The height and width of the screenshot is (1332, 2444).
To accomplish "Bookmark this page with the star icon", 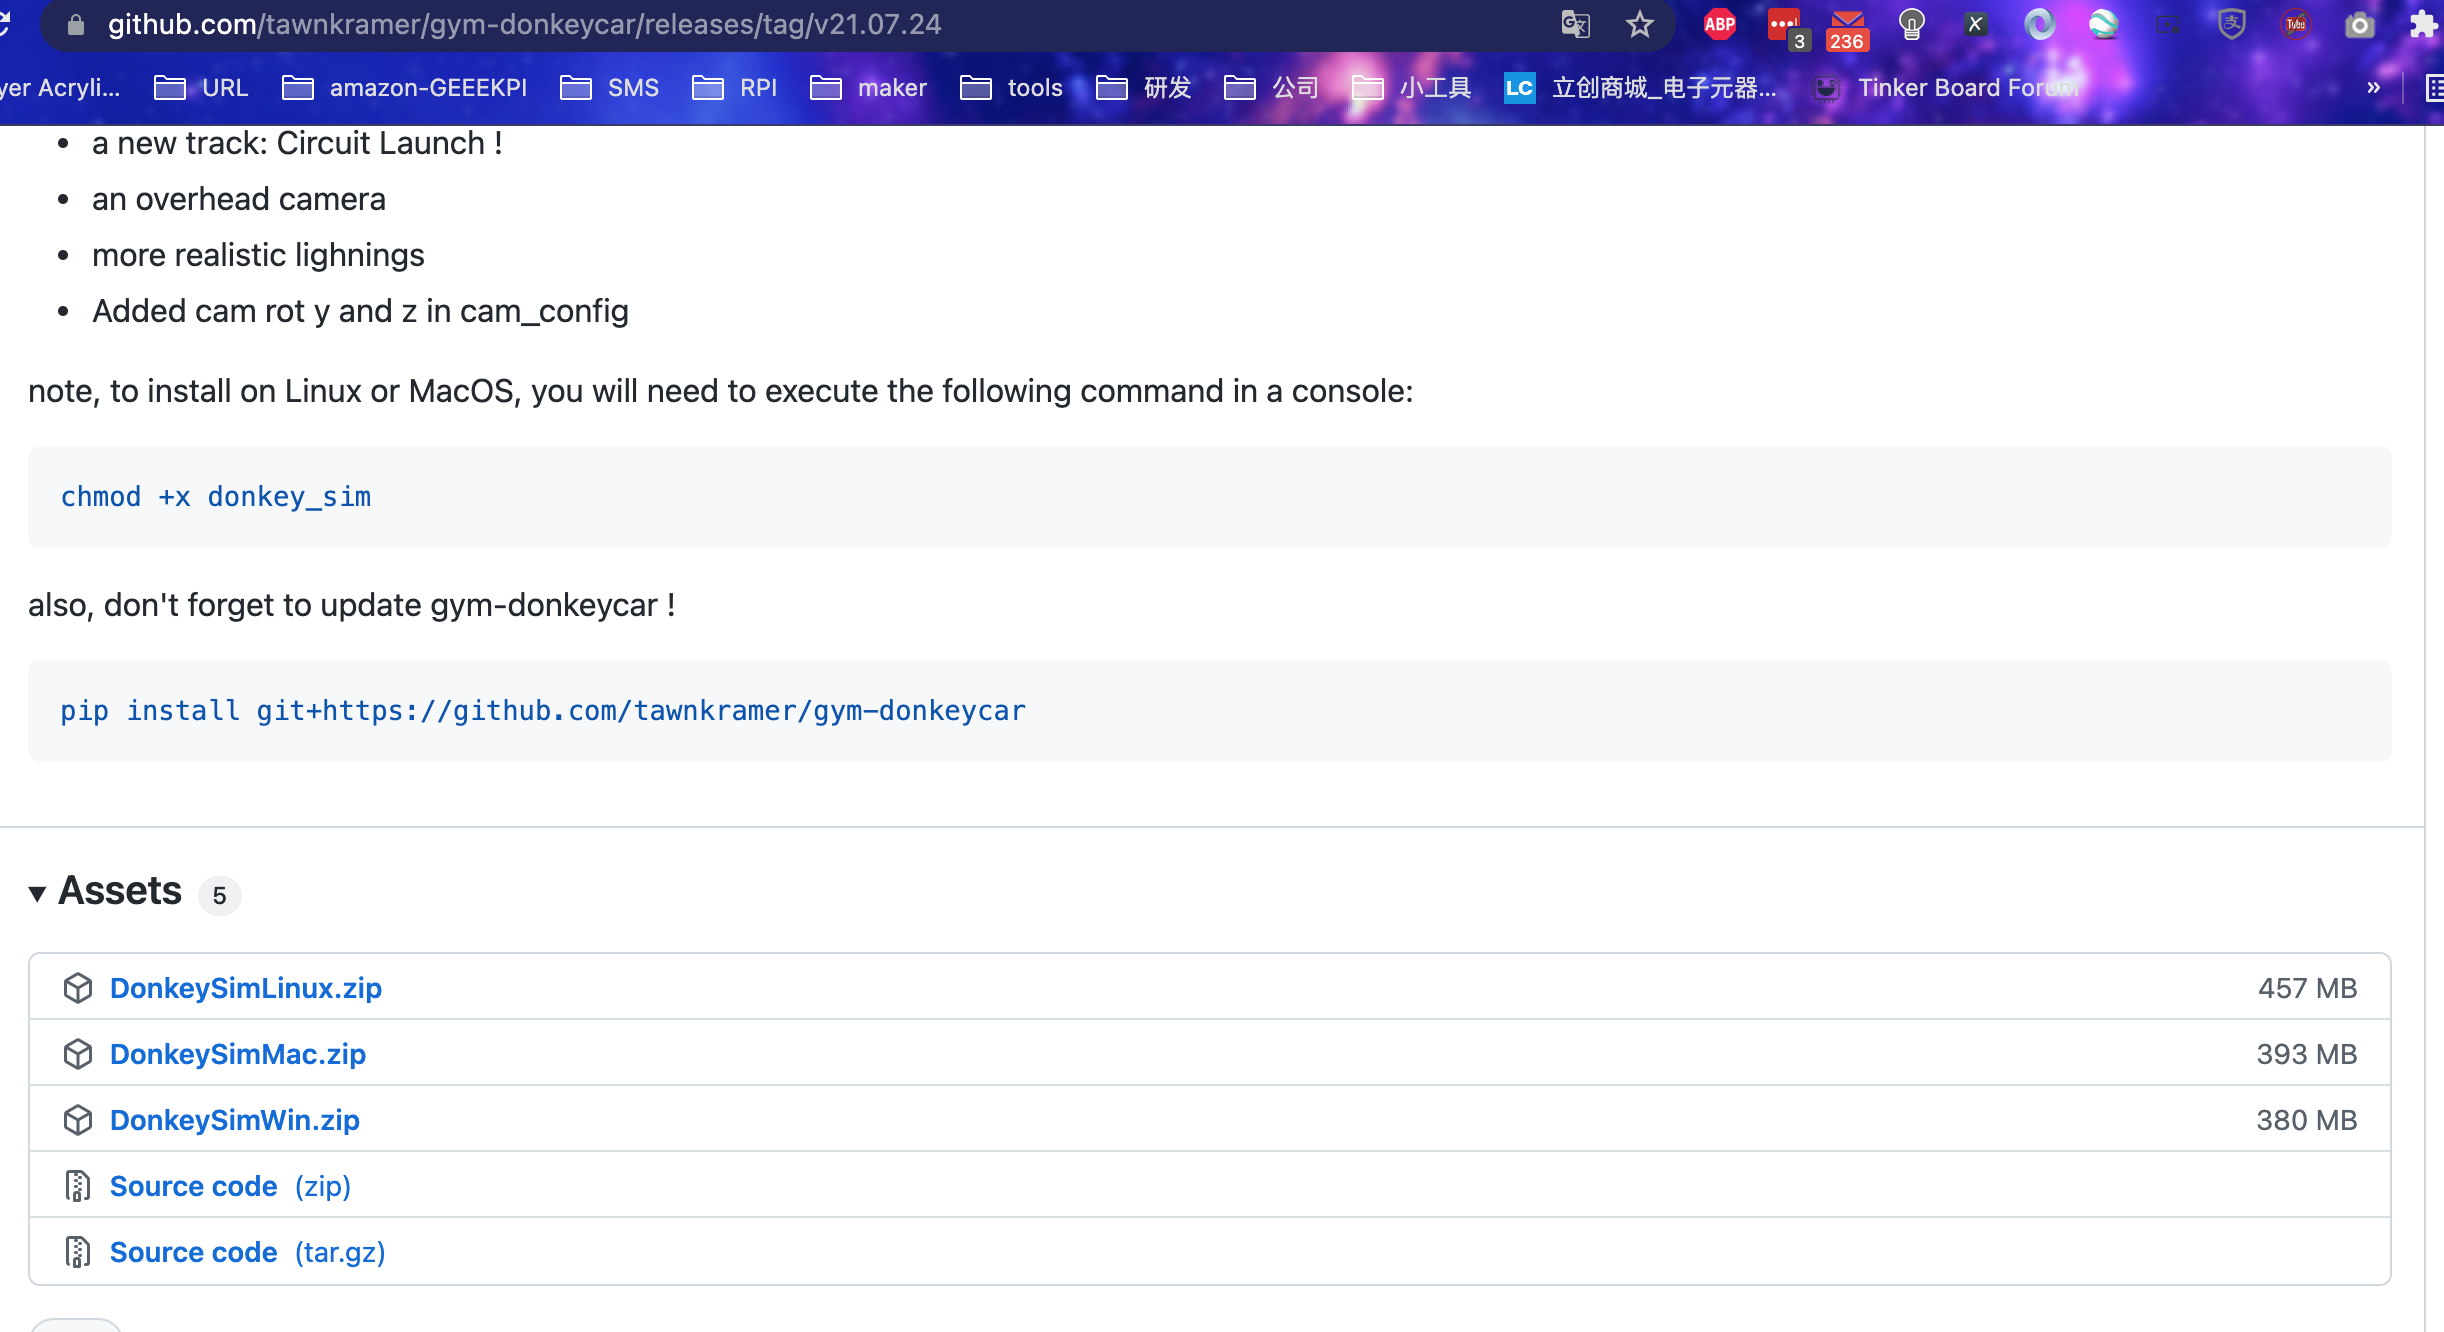I will point(1640,24).
